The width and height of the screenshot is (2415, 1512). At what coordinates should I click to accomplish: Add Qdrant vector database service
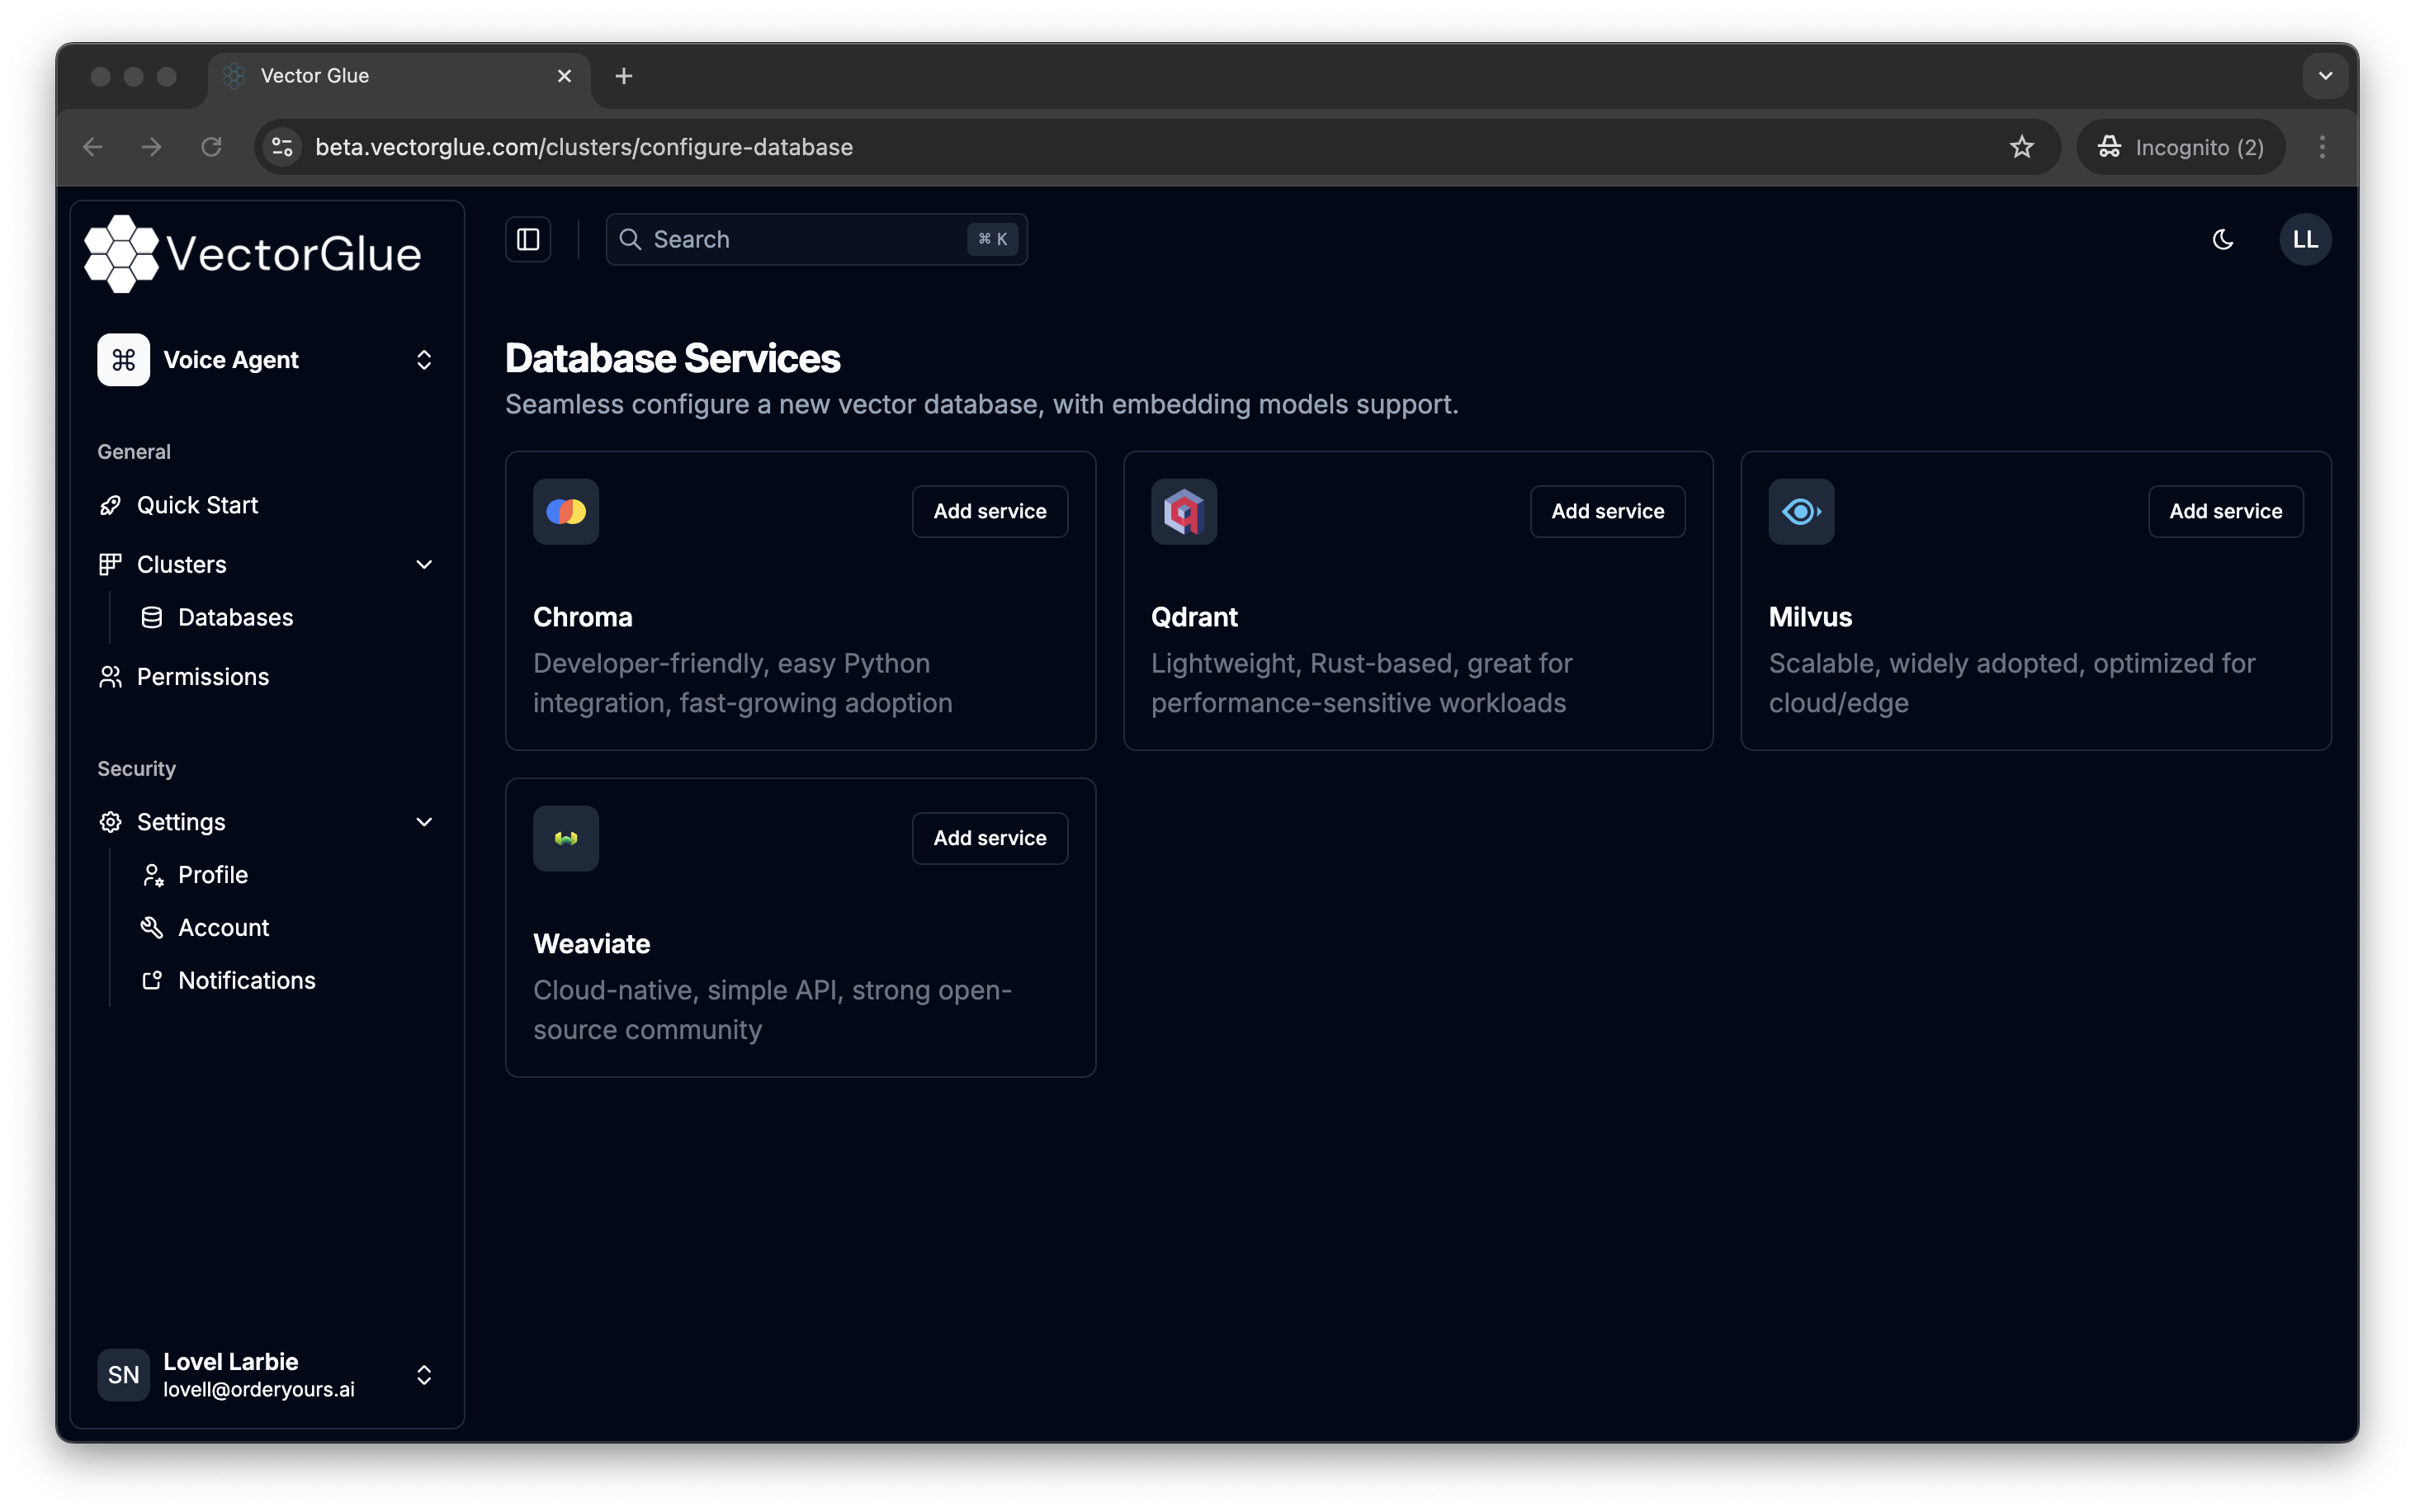[1607, 510]
